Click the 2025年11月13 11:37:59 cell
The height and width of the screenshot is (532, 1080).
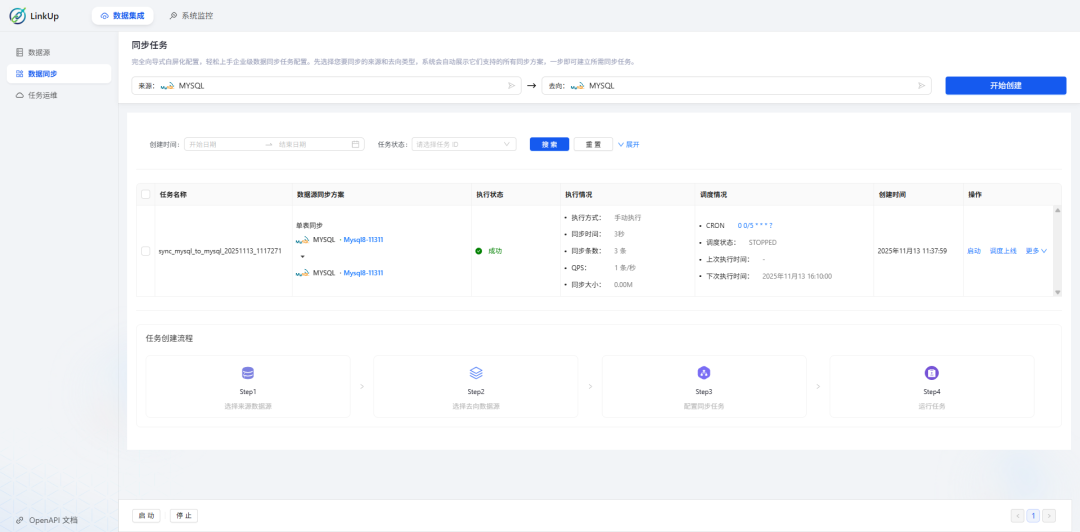(913, 251)
